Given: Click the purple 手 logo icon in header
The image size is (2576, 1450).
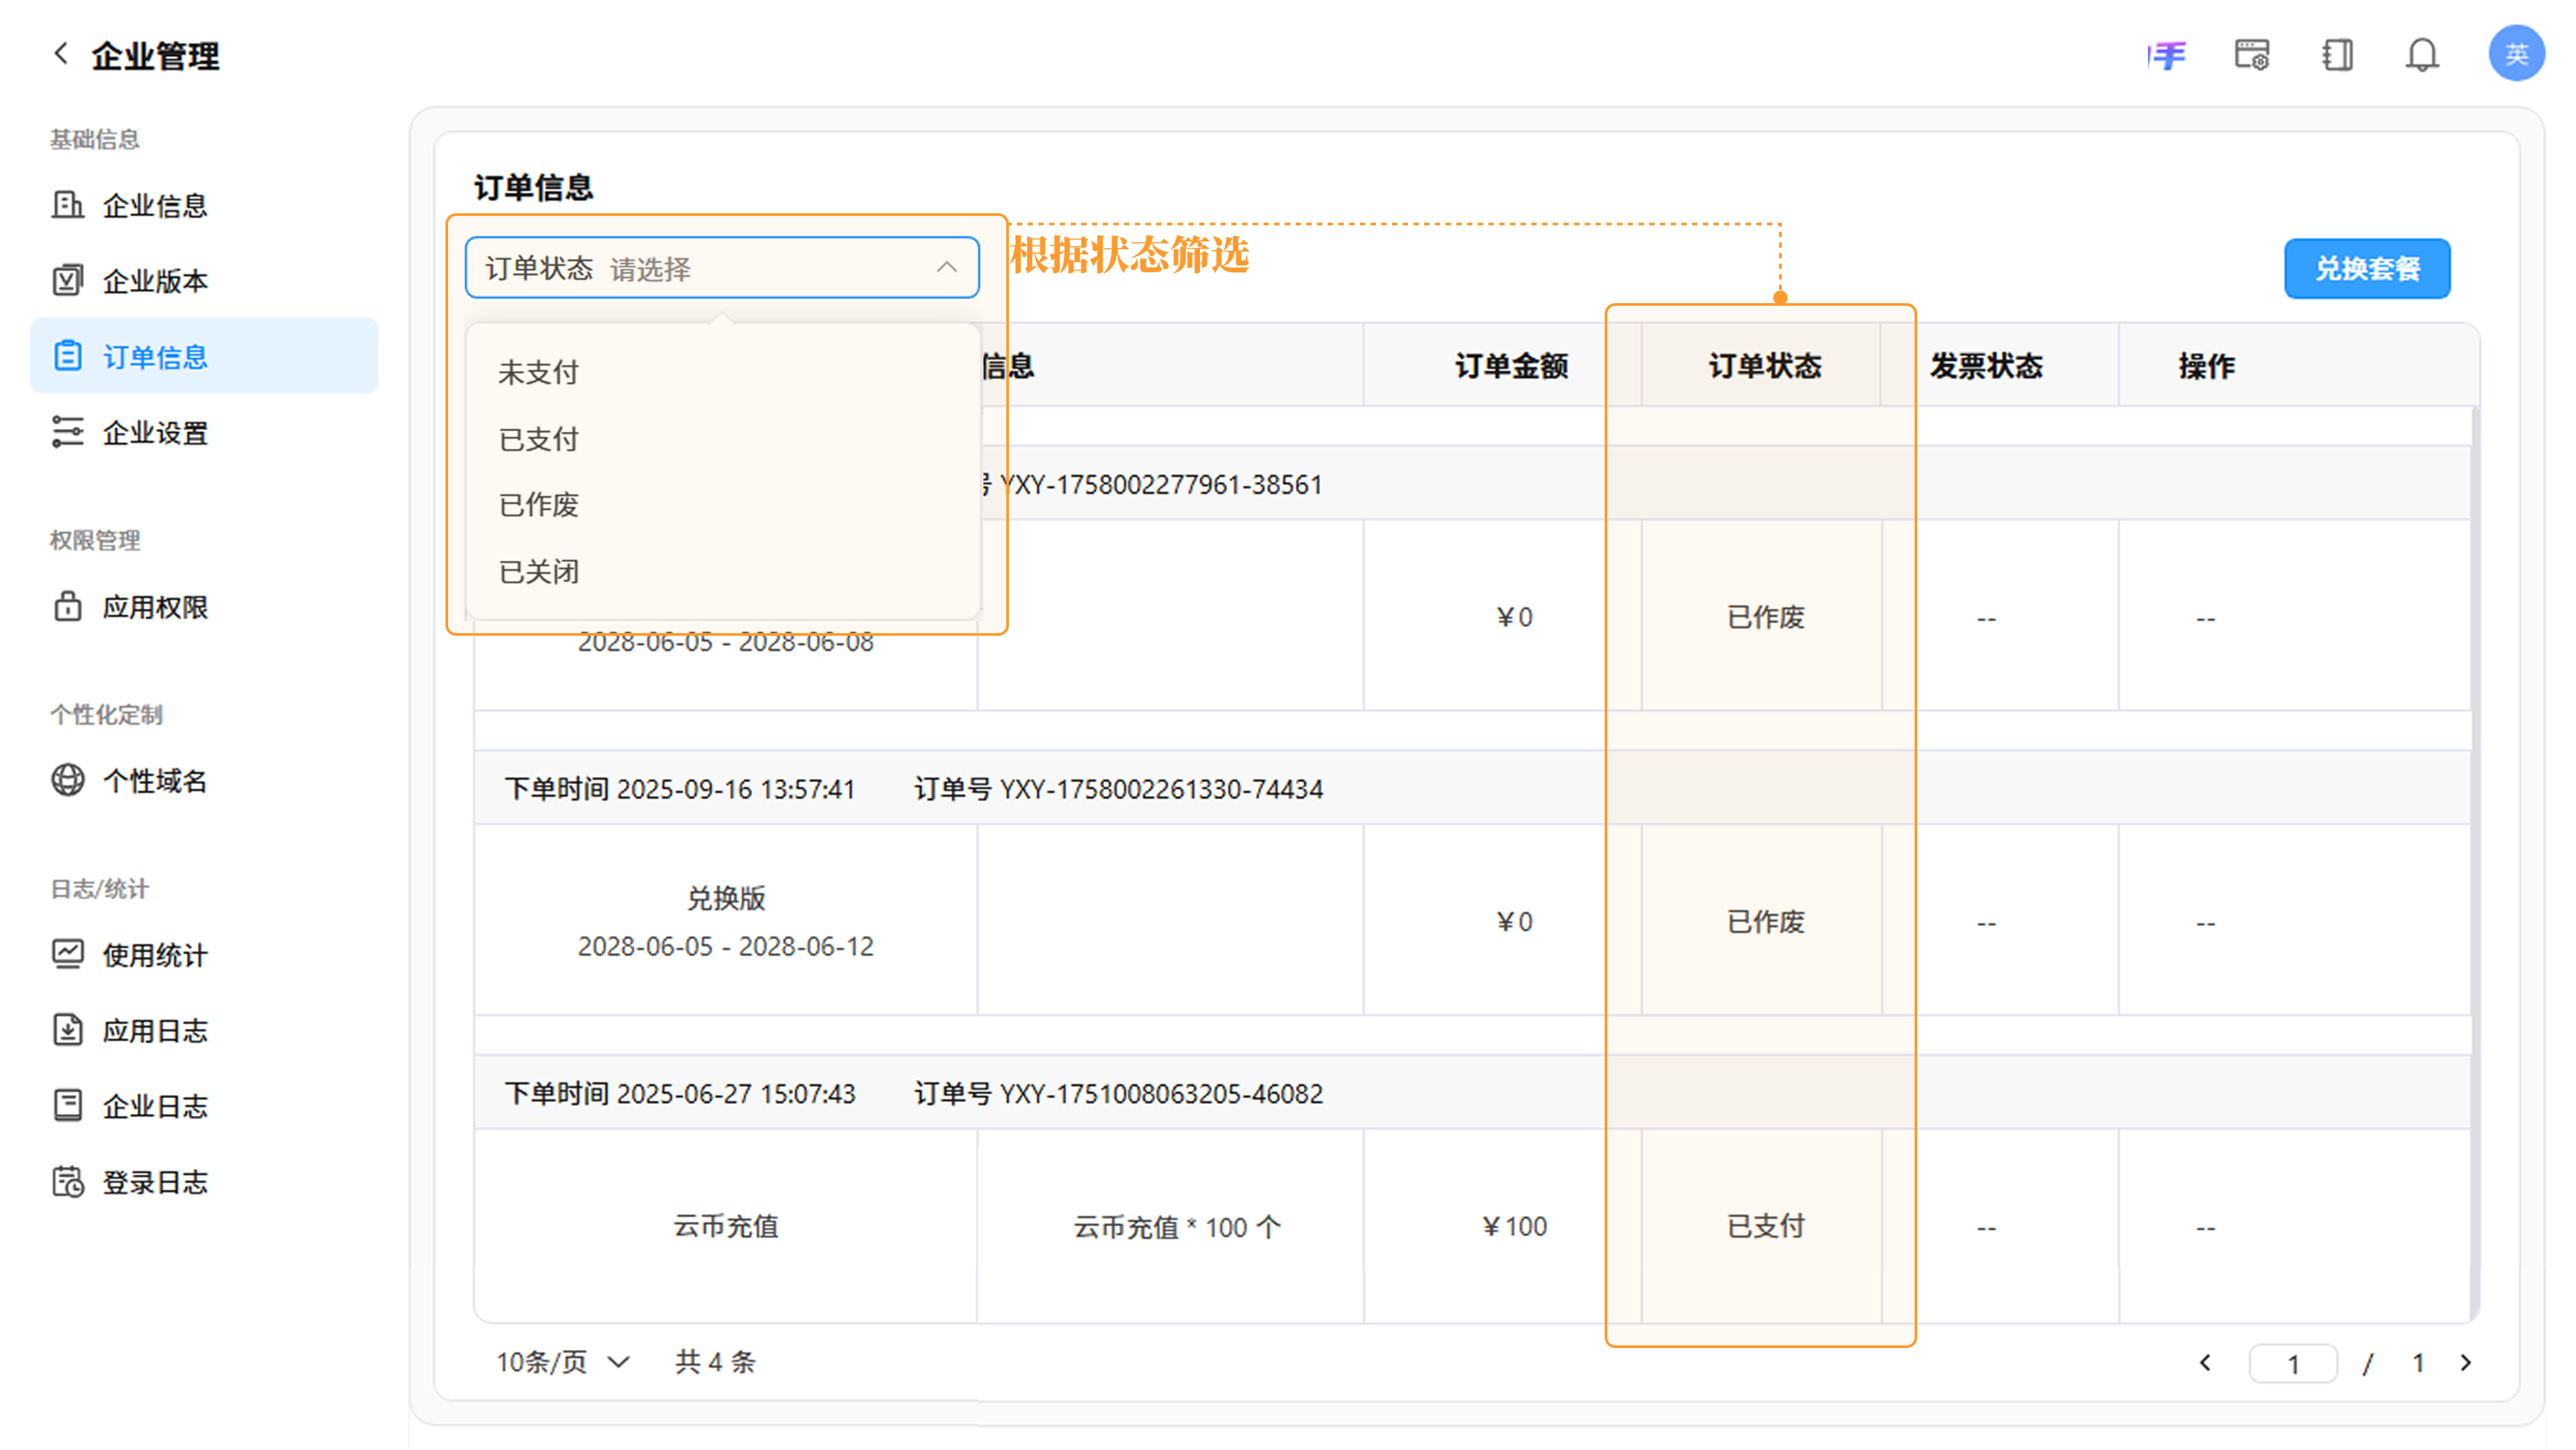Looking at the screenshot, I should tap(2167, 55).
